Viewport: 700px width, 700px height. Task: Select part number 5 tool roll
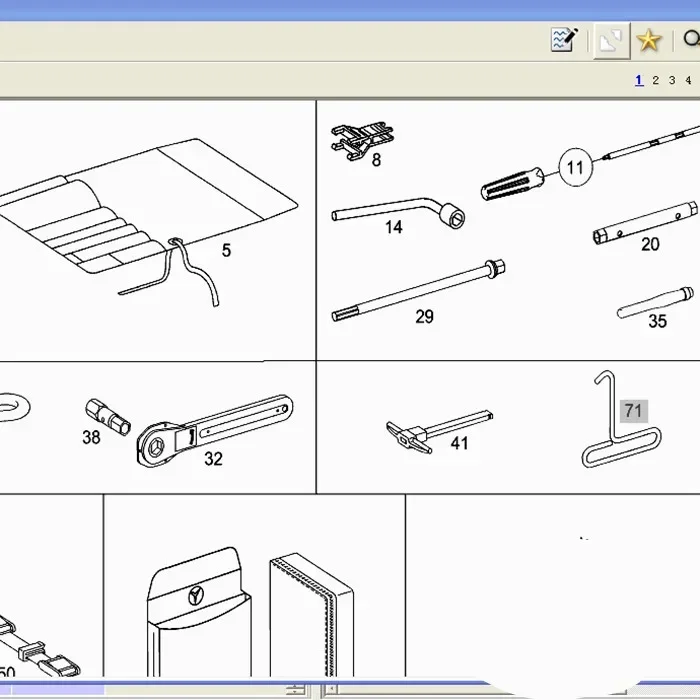[226, 250]
